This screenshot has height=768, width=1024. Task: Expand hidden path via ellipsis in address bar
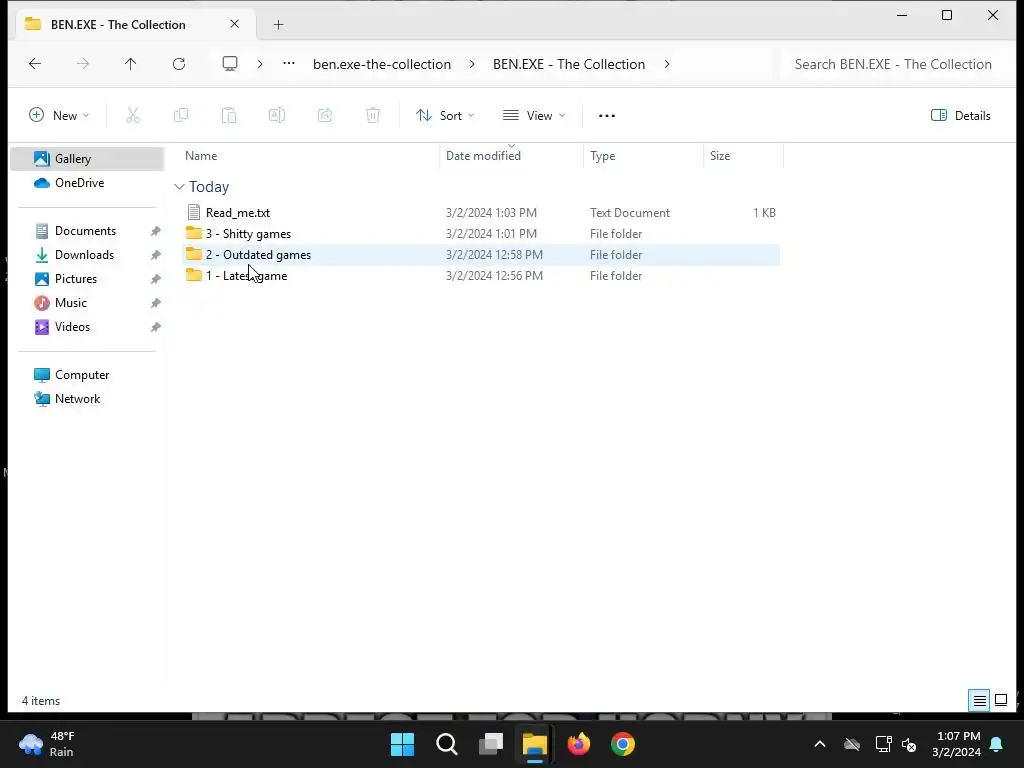tap(289, 63)
